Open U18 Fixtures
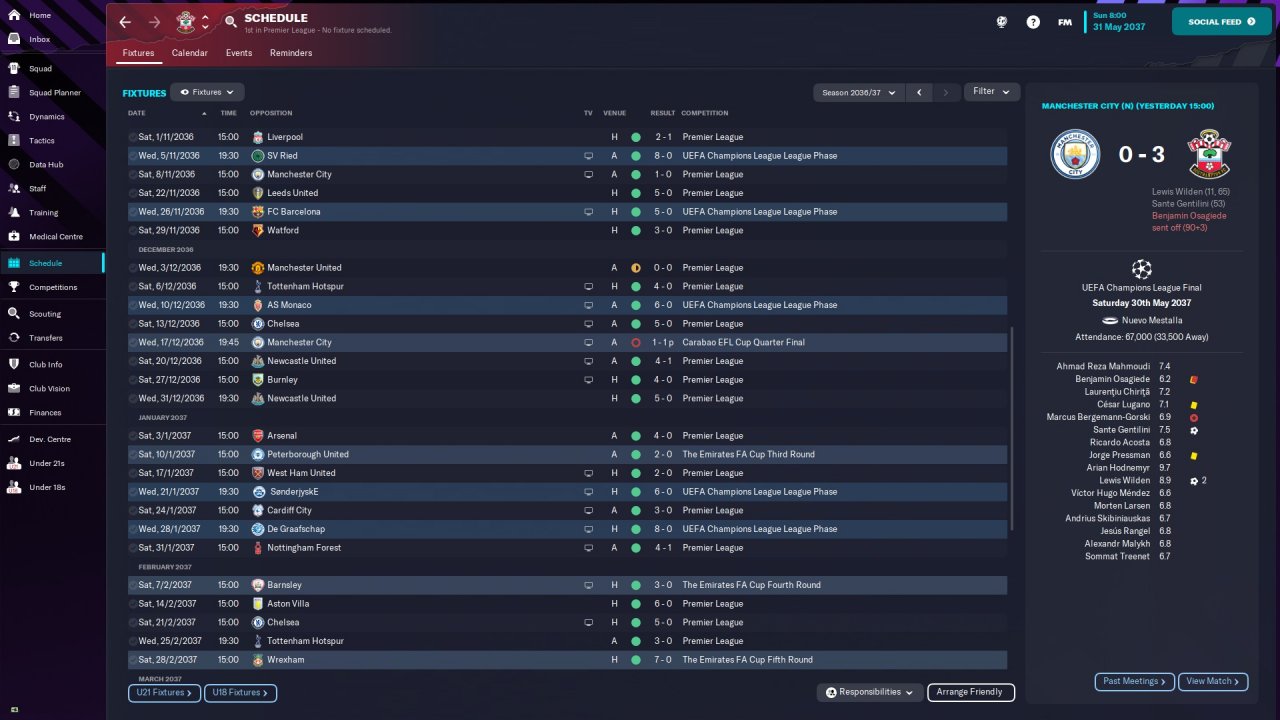 [x=240, y=692]
